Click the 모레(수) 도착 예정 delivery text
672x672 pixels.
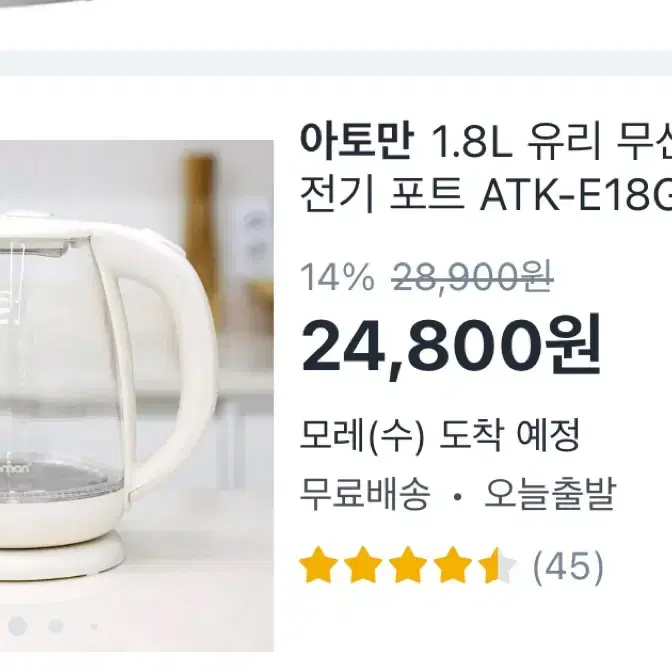tap(440, 434)
